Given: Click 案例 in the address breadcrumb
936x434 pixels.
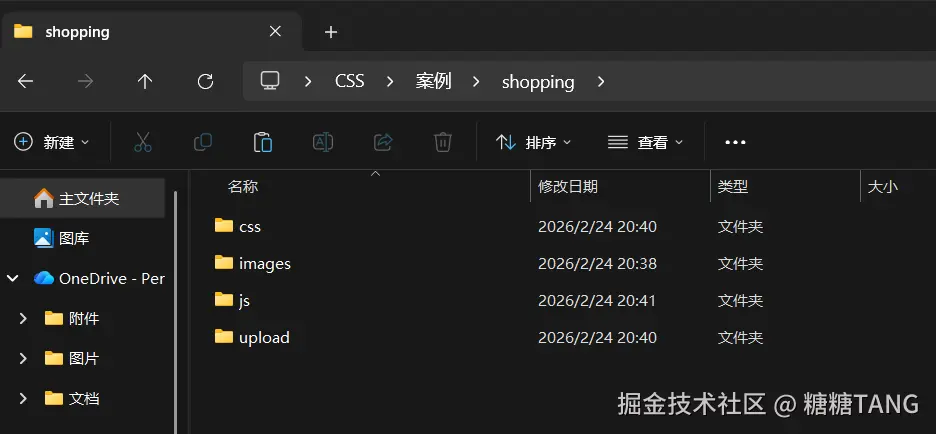Looking at the screenshot, I should [x=433, y=81].
